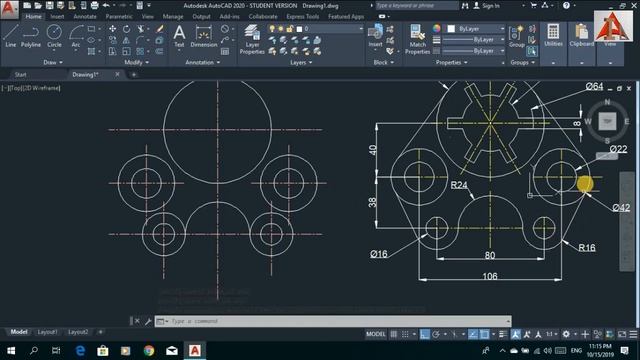Activate the Fillet tool
640x360 pixels.
140,40
